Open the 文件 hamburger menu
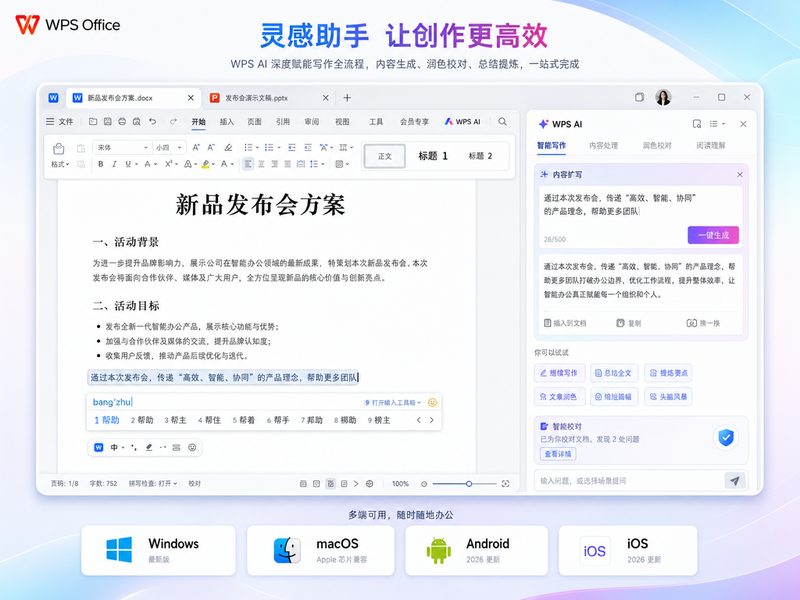 60,121
